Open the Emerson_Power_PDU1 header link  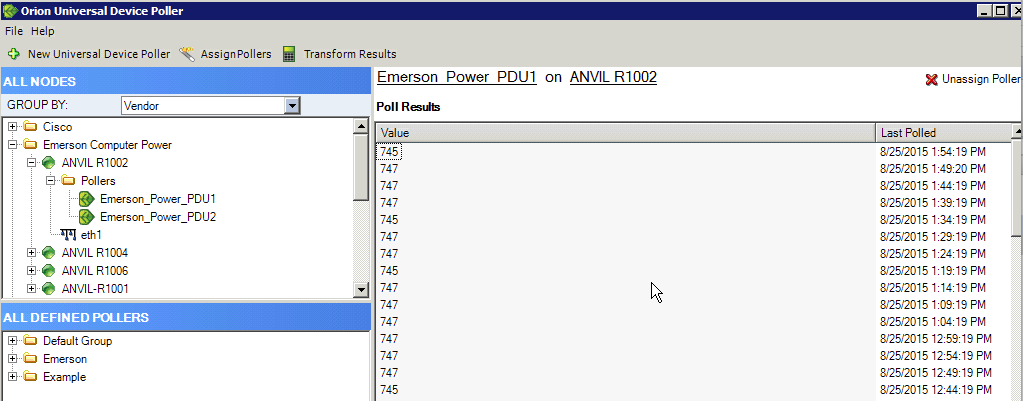[457, 77]
